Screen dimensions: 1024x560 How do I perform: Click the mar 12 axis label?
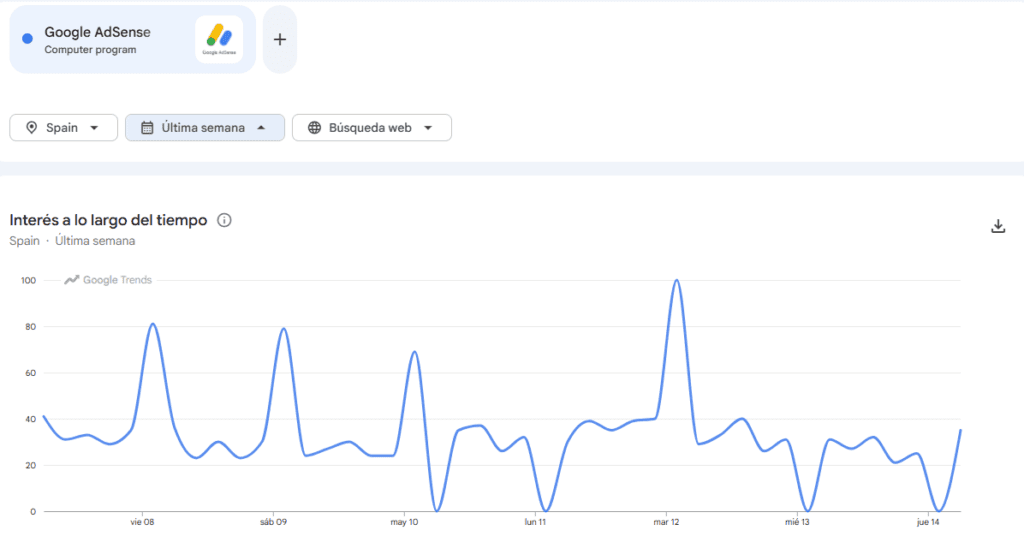(x=666, y=522)
